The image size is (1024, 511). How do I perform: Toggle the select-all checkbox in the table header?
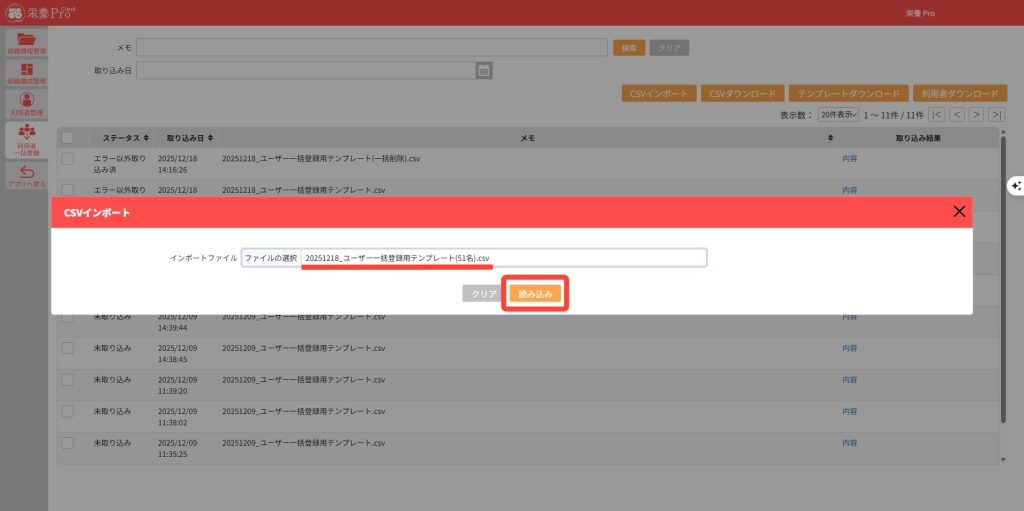click(68, 137)
